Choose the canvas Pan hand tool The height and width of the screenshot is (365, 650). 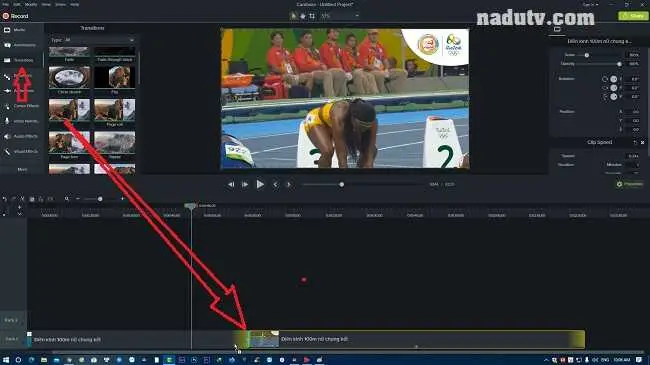click(x=303, y=16)
